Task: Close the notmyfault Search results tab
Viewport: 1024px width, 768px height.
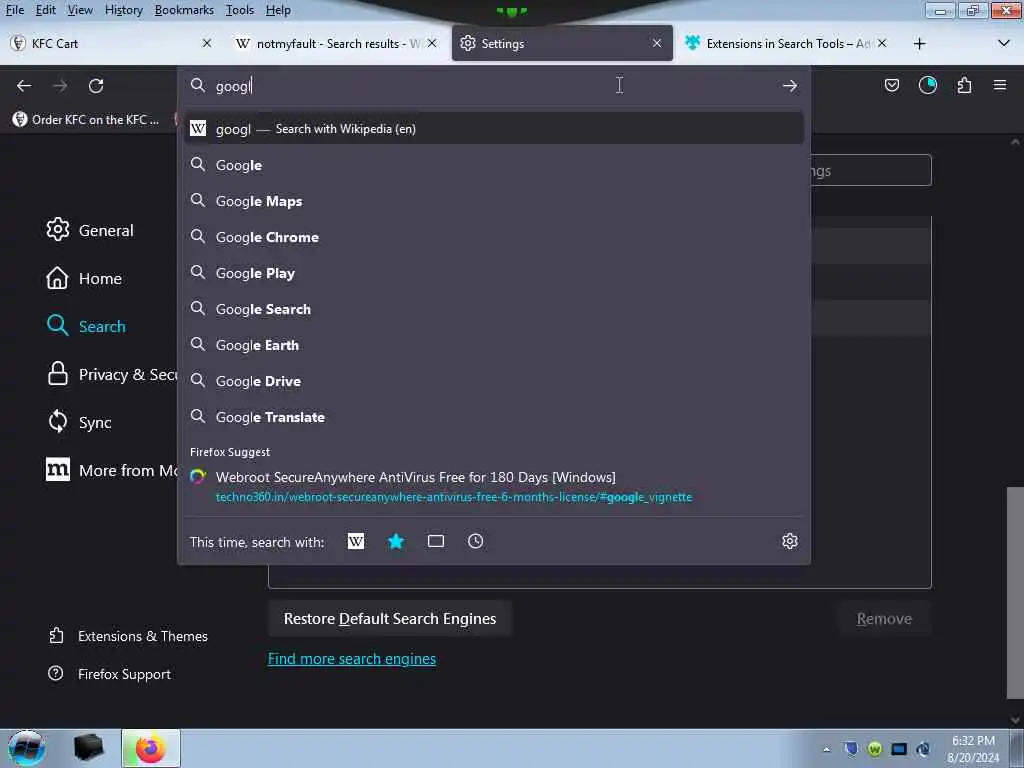Action: pos(432,43)
